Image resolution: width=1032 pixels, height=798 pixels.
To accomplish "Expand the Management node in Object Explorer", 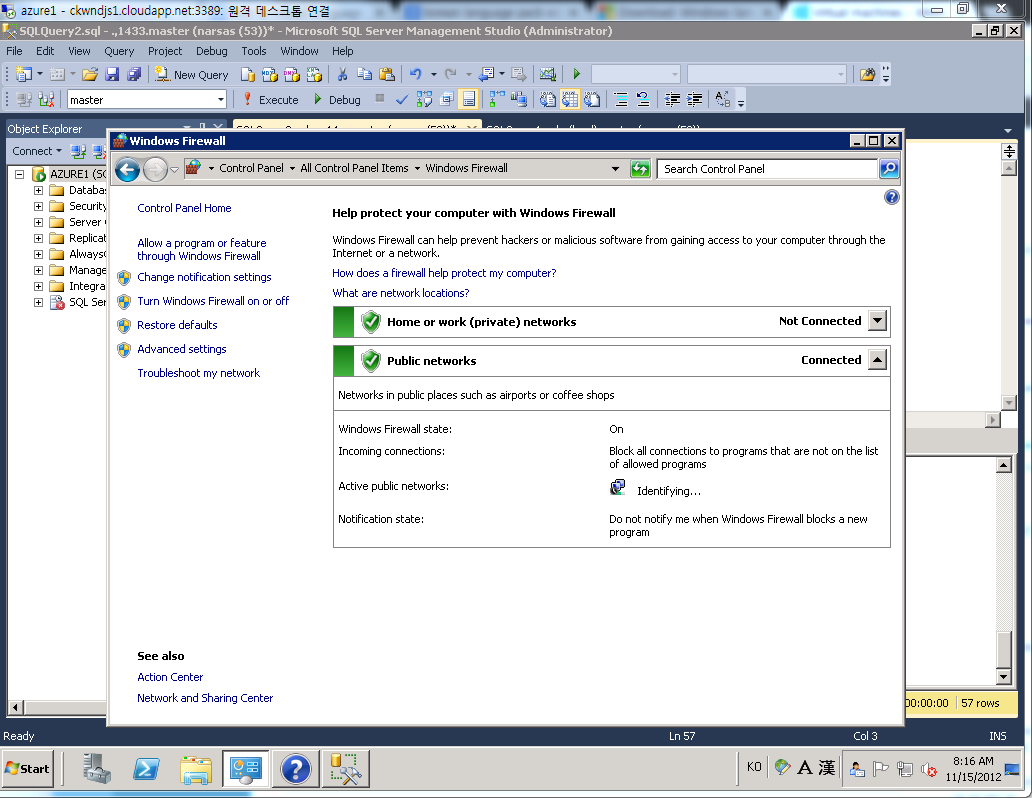I will [x=38, y=270].
